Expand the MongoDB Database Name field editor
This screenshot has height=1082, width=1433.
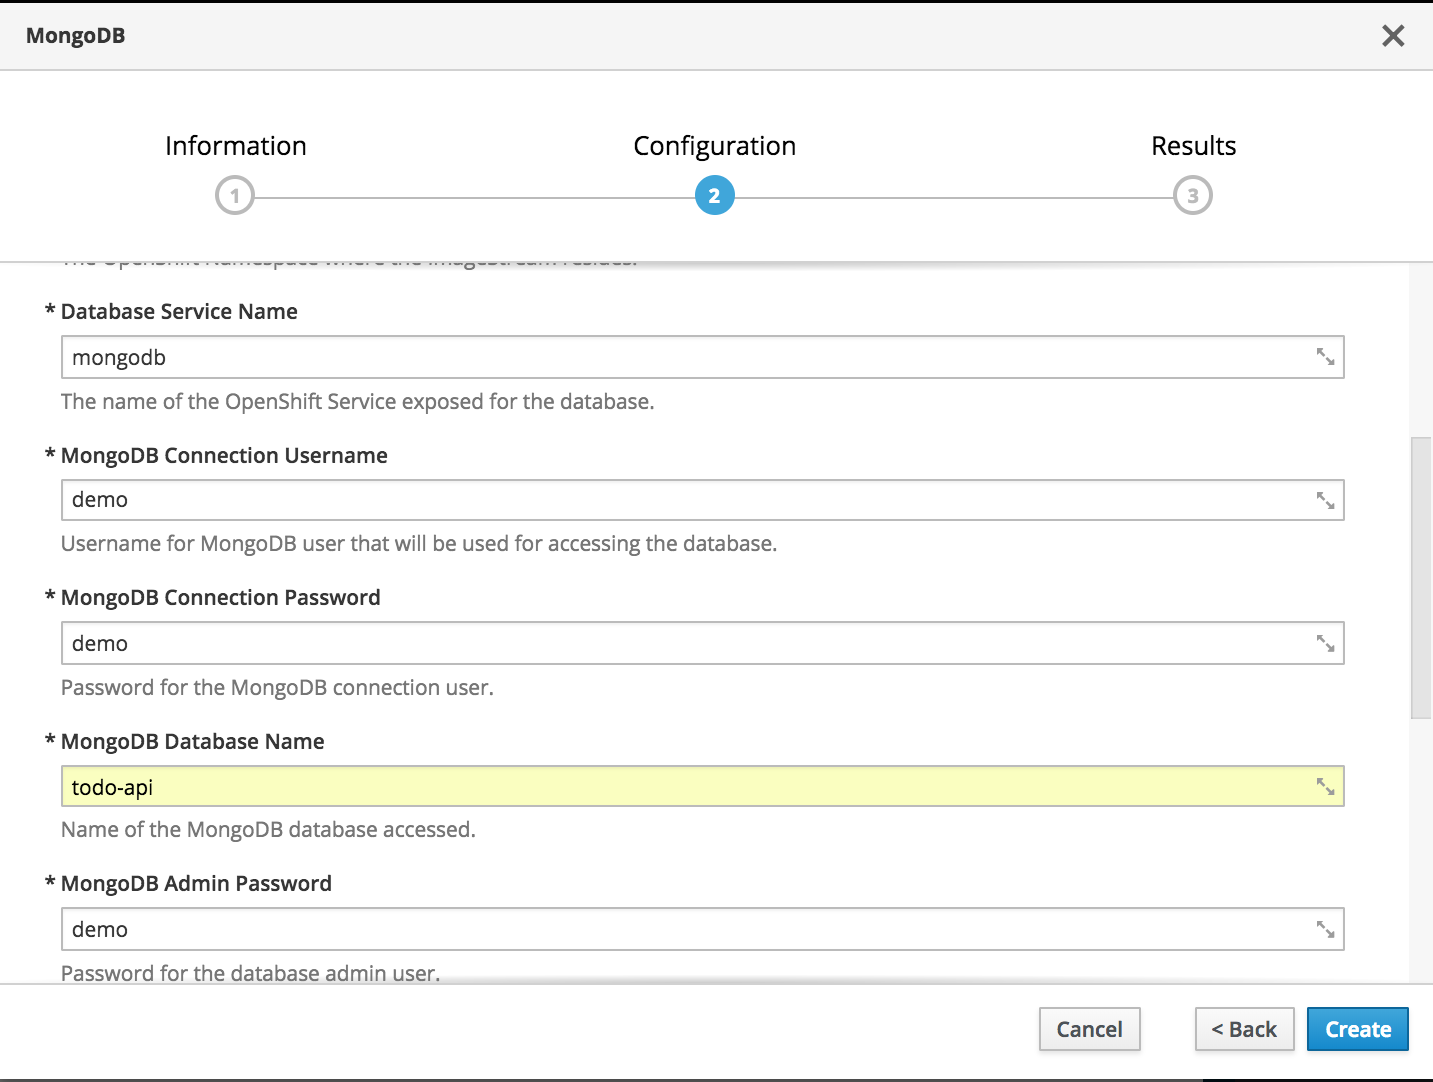tap(1325, 787)
